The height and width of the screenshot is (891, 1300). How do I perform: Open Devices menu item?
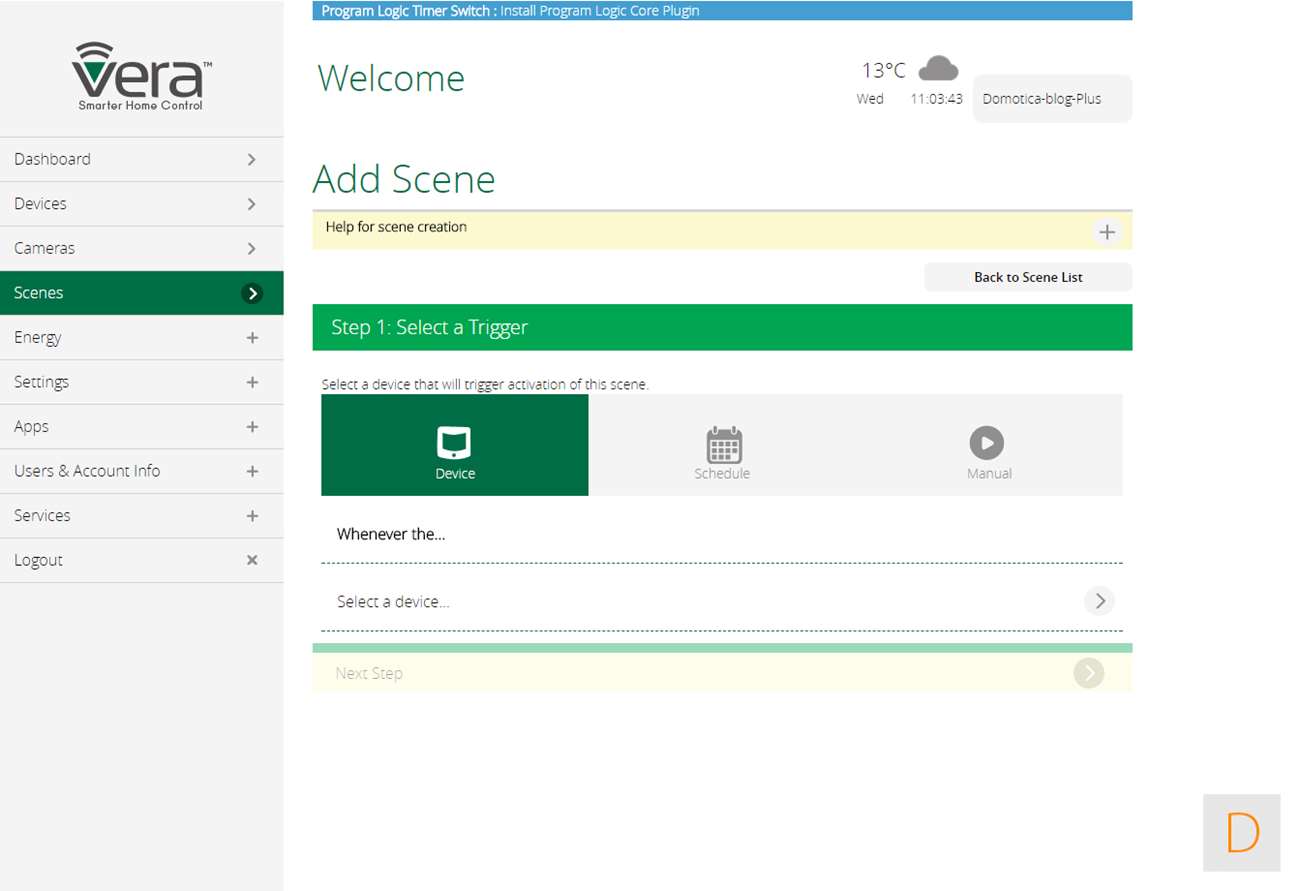pyautogui.click(x=141, y=204)
